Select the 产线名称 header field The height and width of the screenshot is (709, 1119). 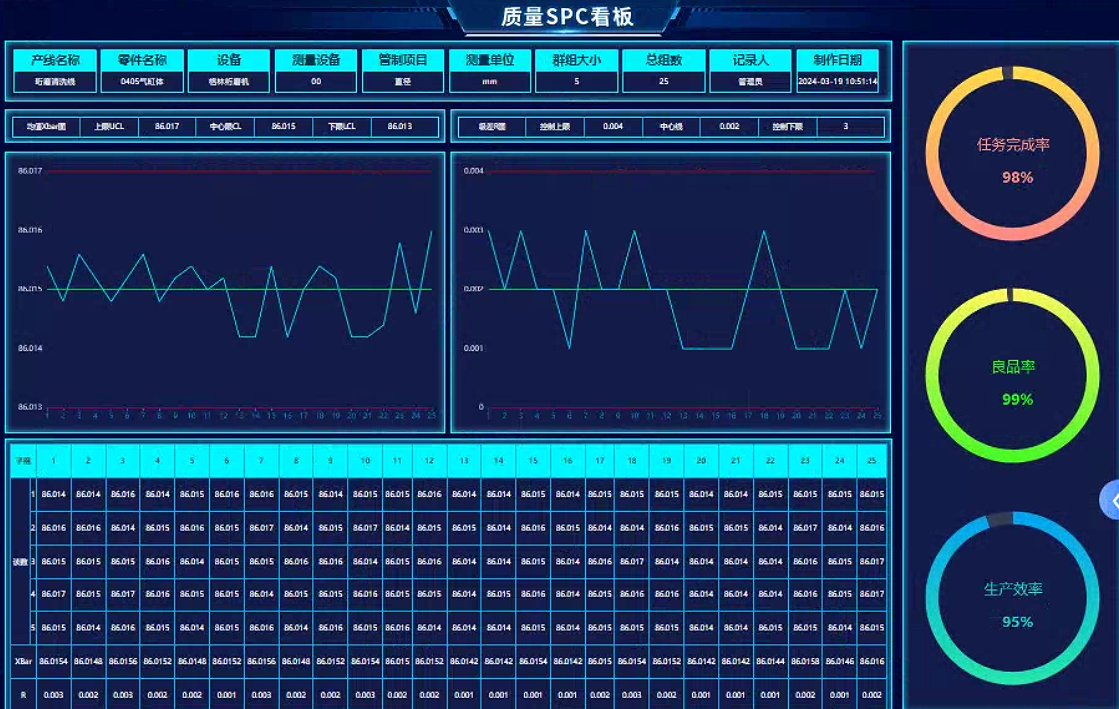55,60
